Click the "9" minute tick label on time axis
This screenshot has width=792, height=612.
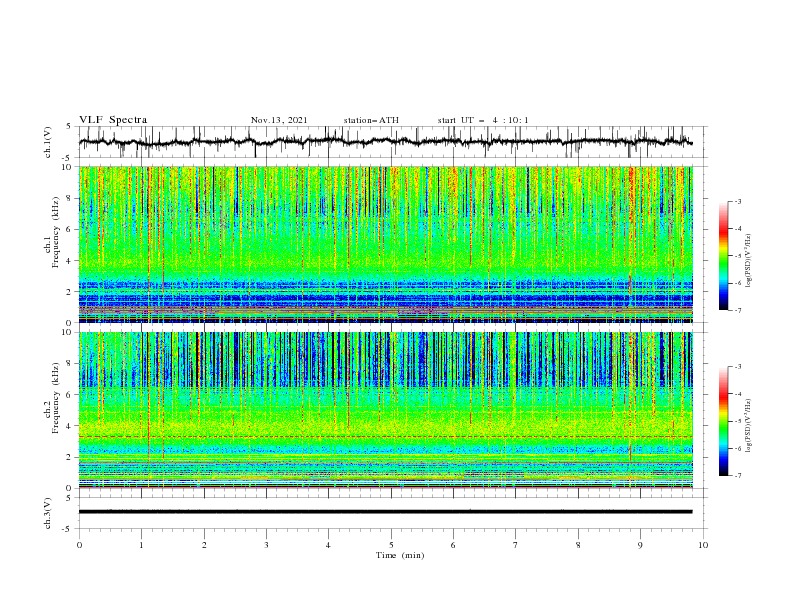click(x=640, y=545)
